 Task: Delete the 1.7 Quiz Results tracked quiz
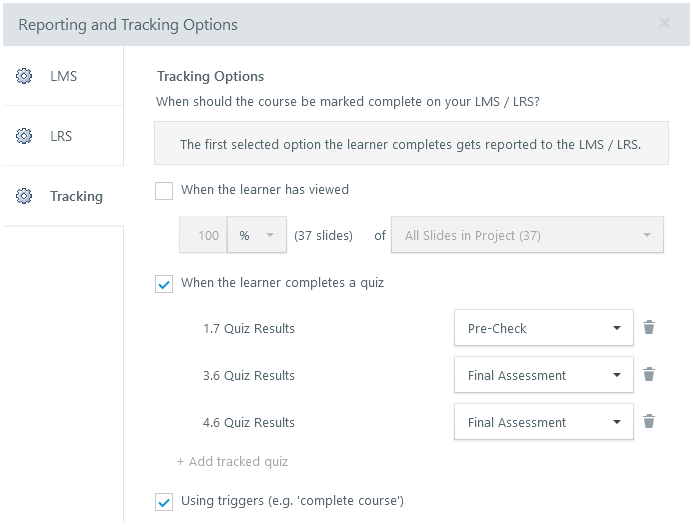(x=649, y=327)
